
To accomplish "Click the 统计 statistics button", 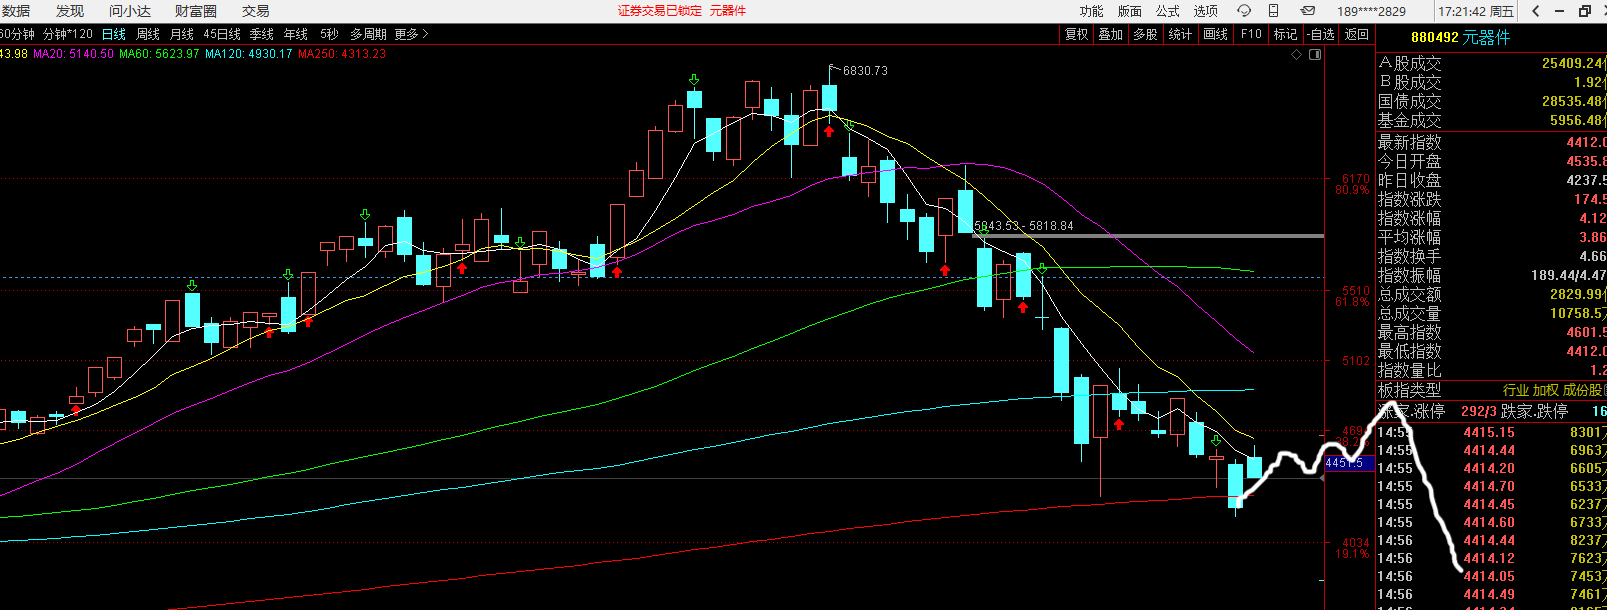I will 1181,34.
